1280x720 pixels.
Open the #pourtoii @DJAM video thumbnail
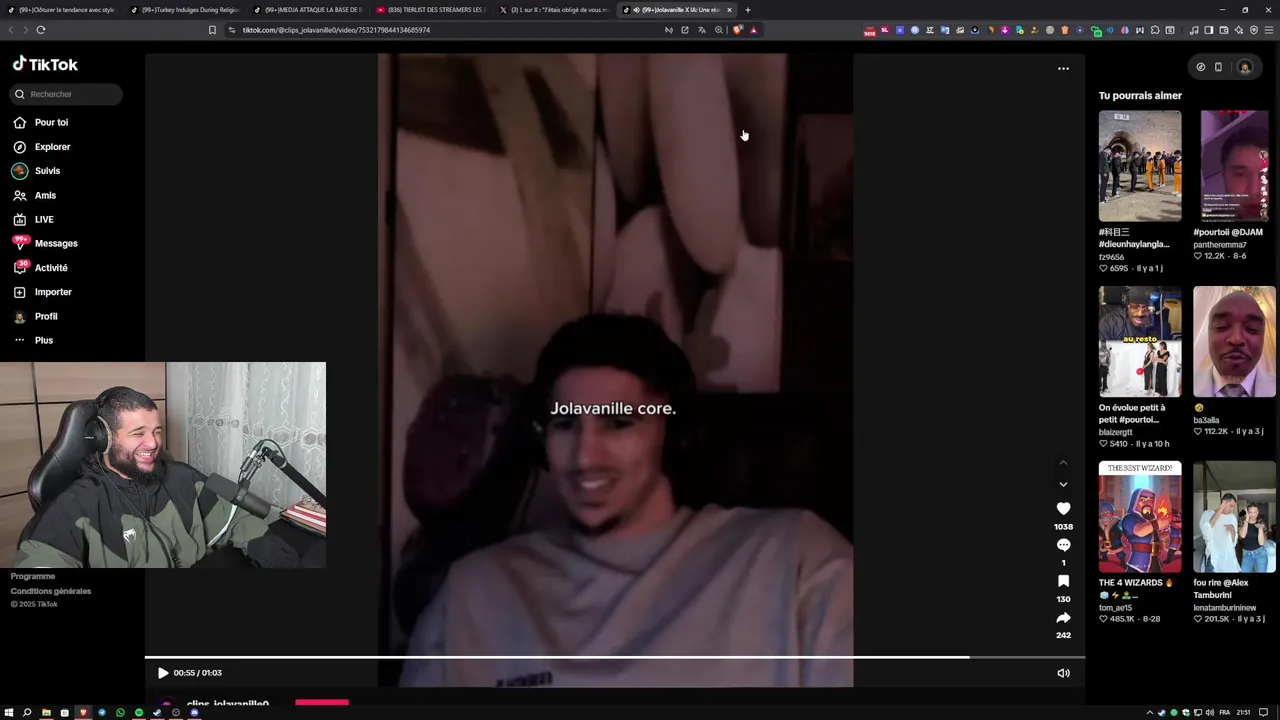click(1234, 166)
